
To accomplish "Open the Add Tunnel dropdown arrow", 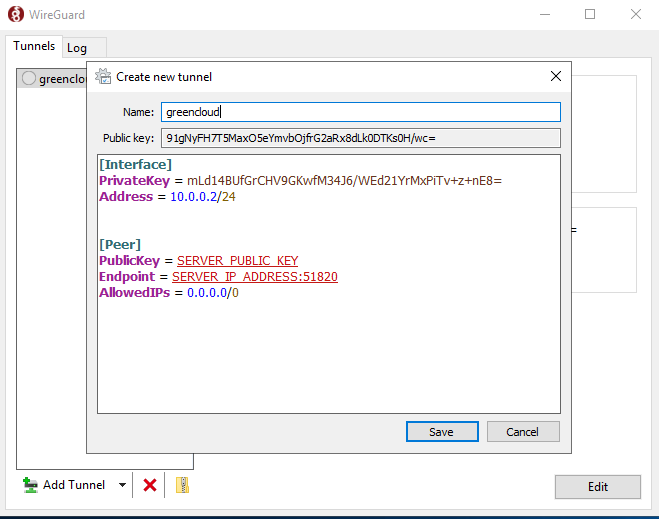I will (x=122, y=485).
